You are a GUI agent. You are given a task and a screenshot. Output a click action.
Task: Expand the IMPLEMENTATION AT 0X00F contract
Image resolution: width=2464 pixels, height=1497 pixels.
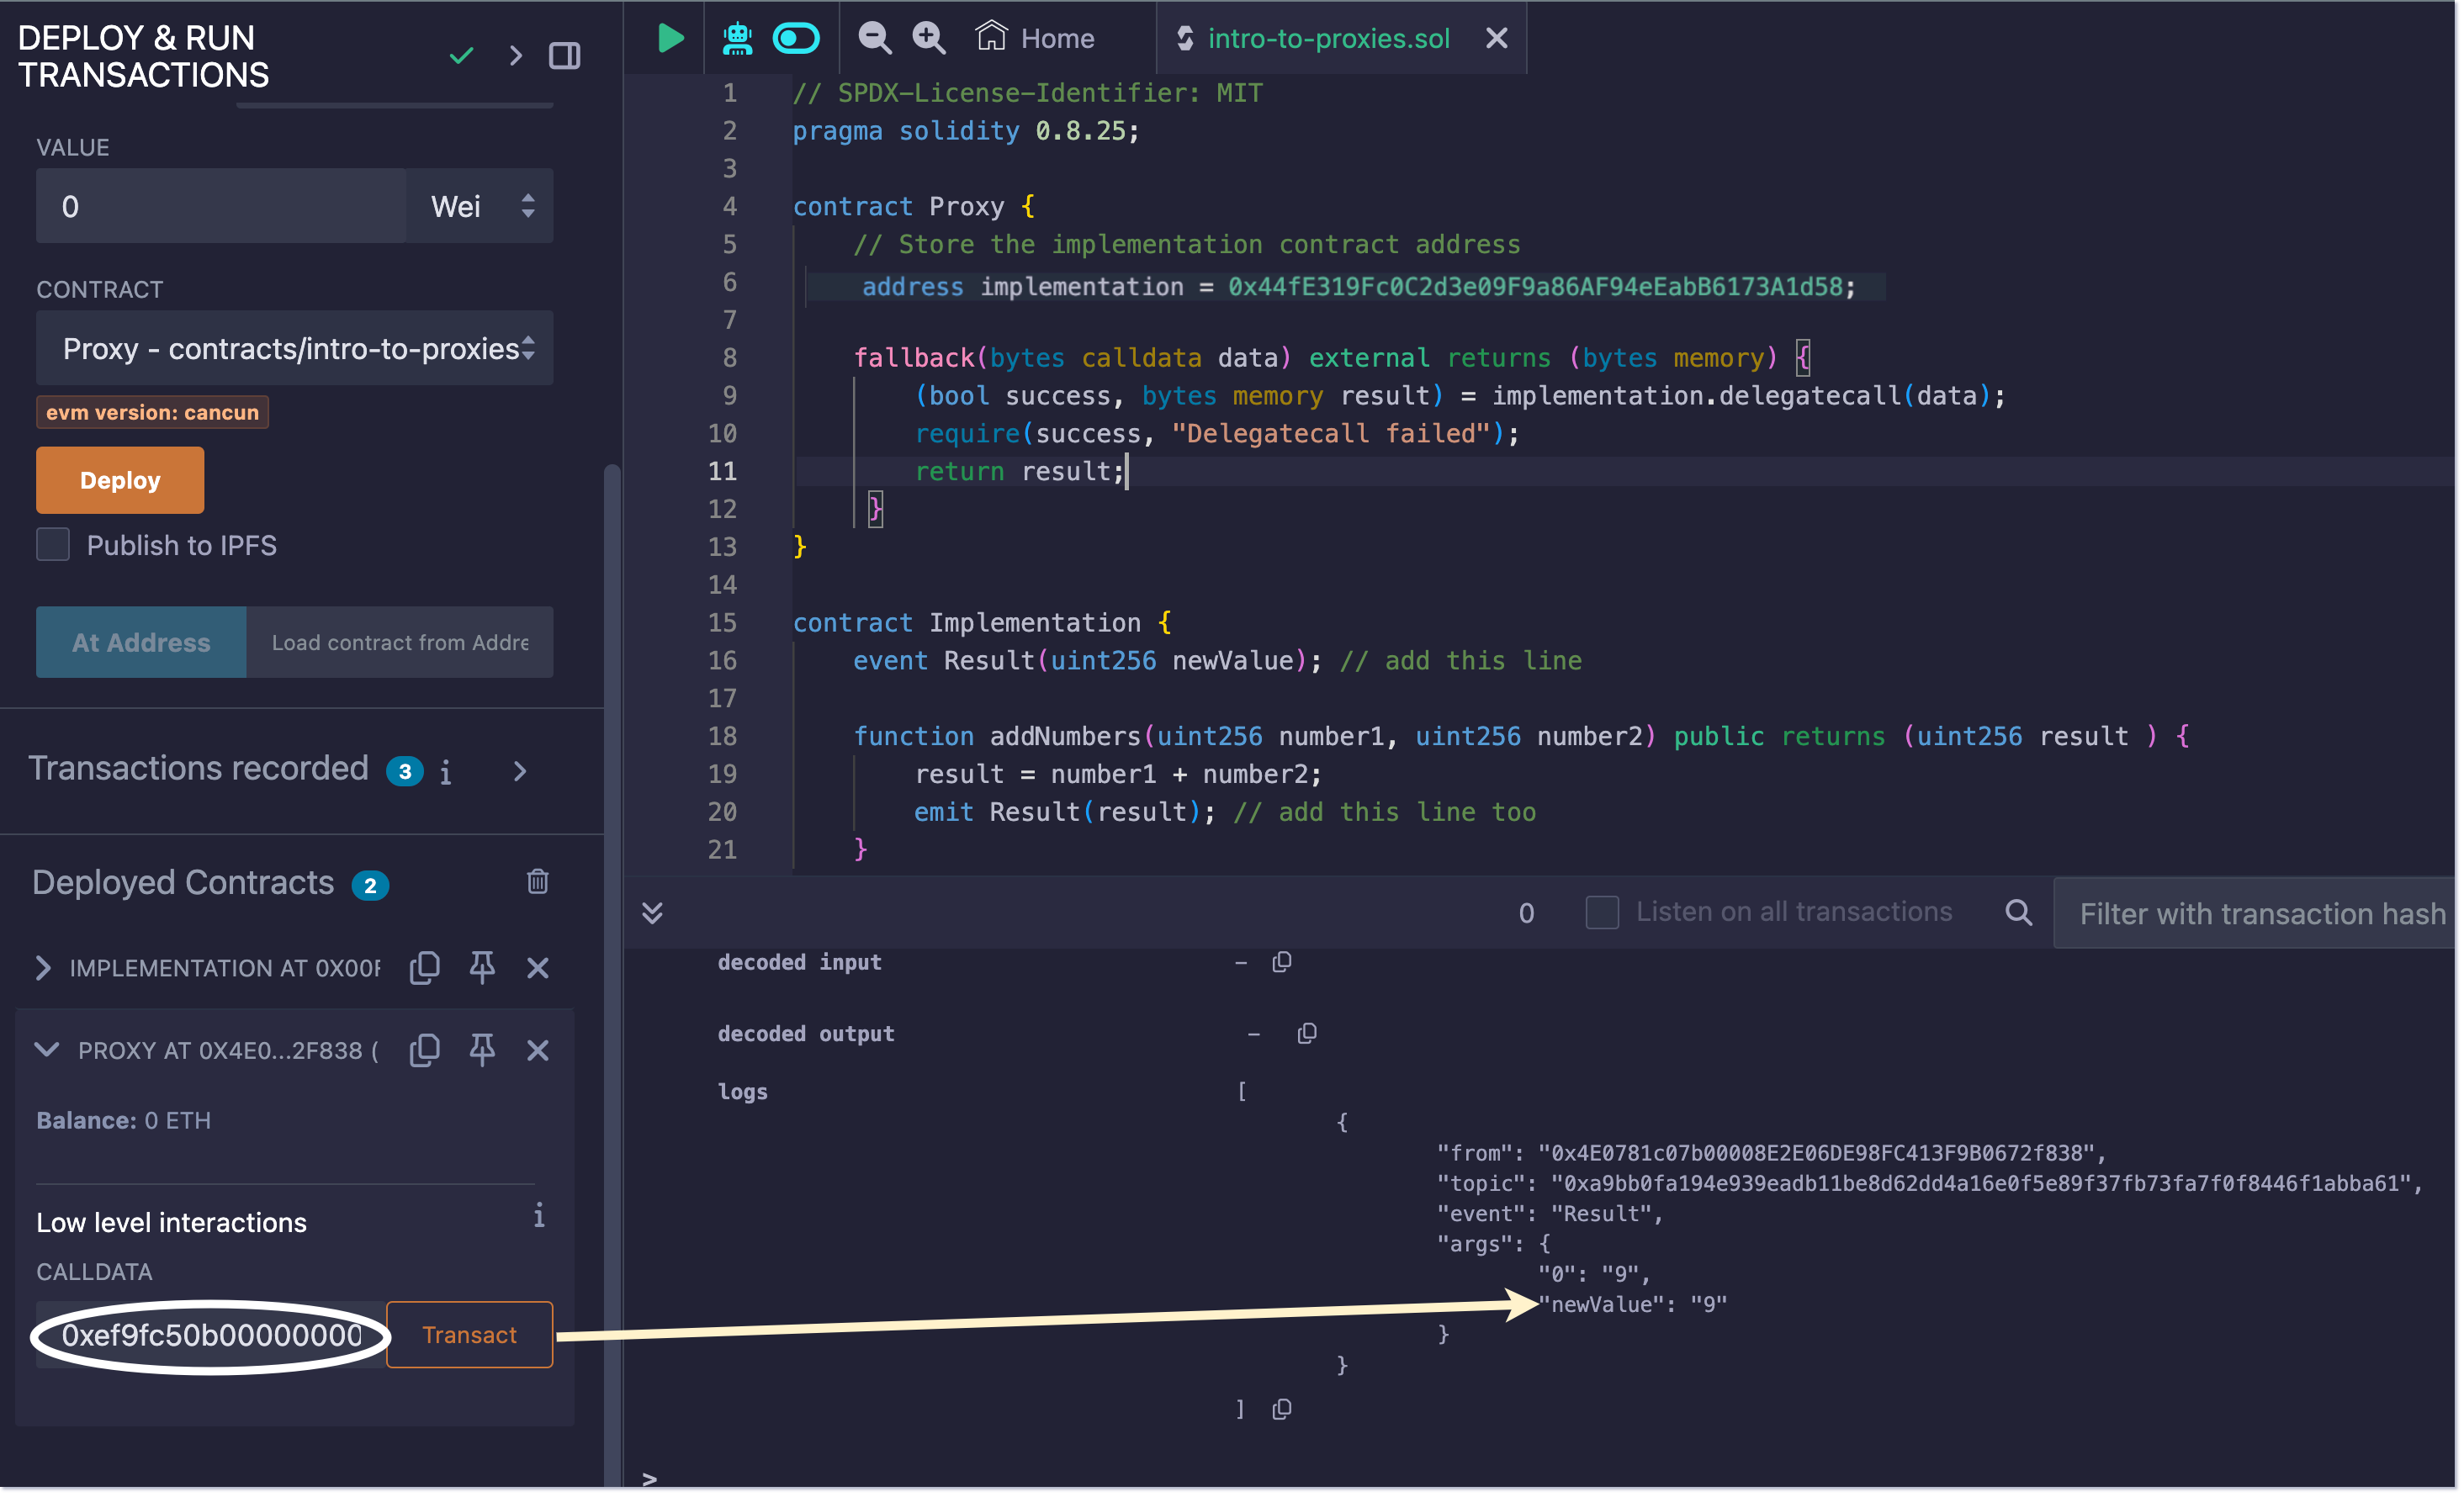pos(43,967)
